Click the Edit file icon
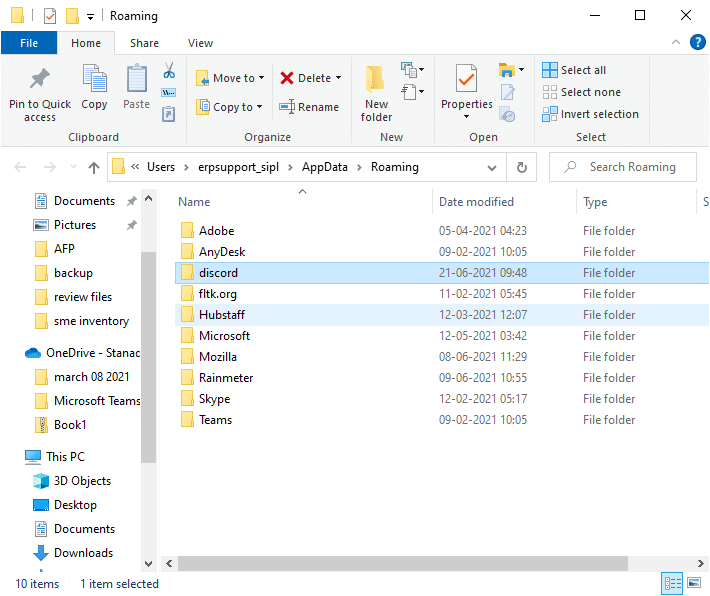Screen dimensions: 710x596 (x=508, y=92)
